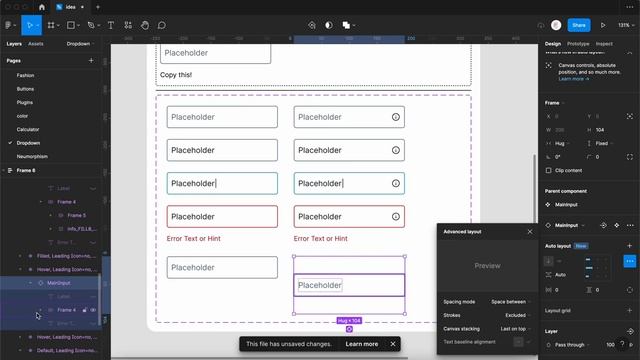Select the Rectangle shape tool

tap(71, 25)
